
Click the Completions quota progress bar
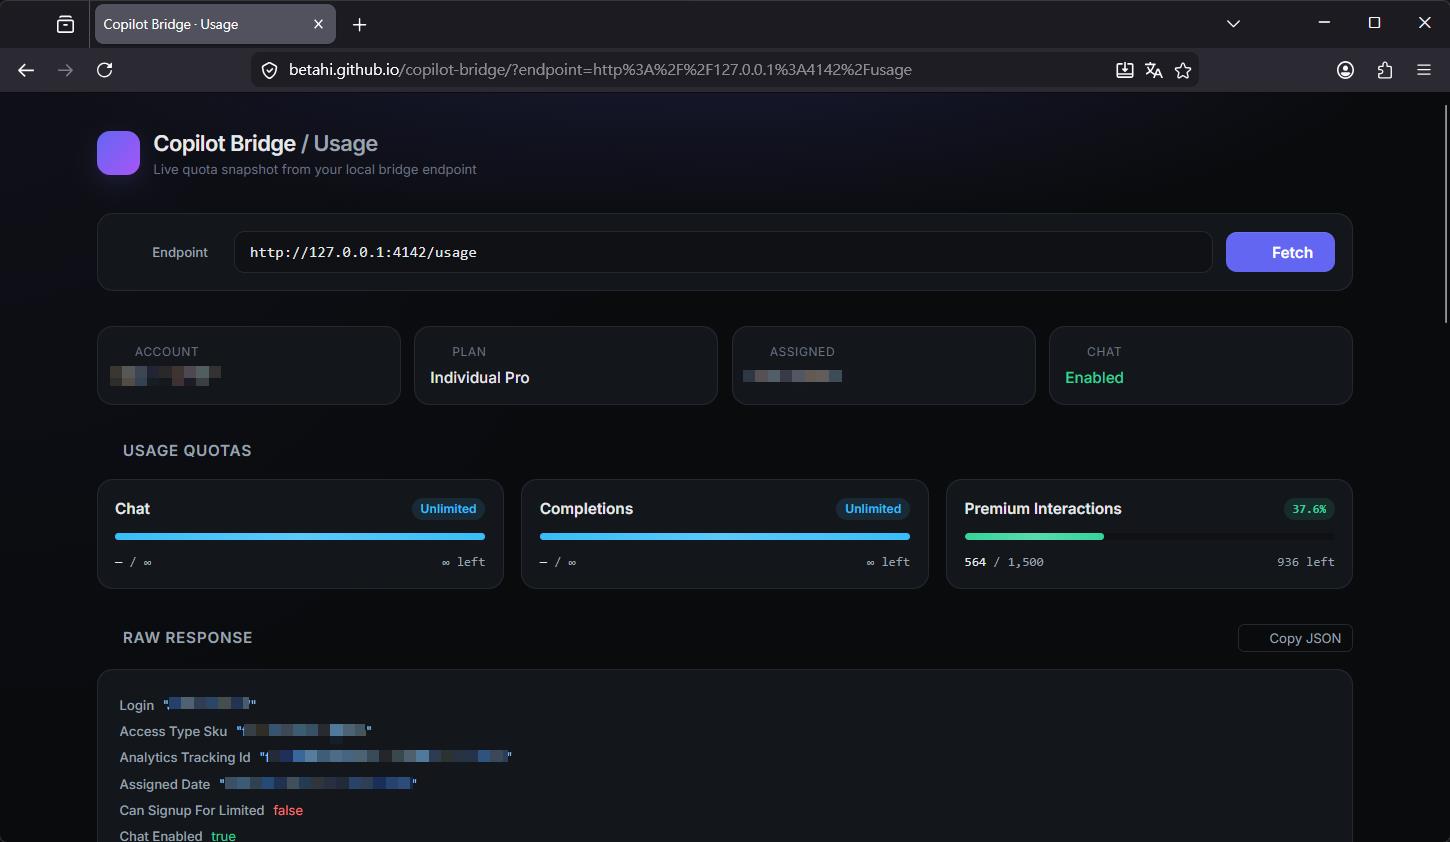coord(725,537)
